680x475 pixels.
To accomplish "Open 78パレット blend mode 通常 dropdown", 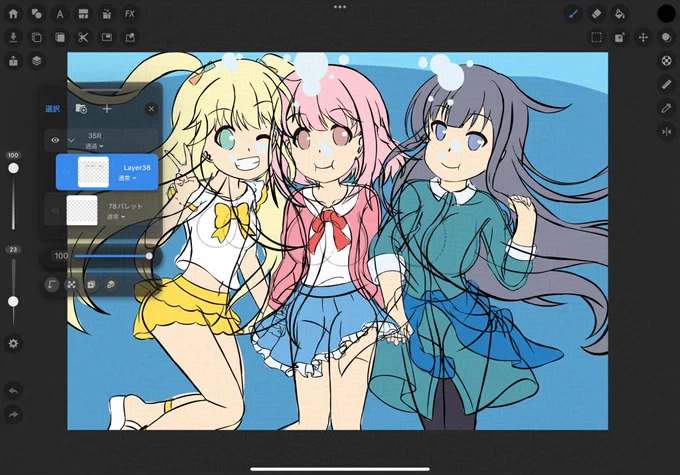I will click(115, 216).
